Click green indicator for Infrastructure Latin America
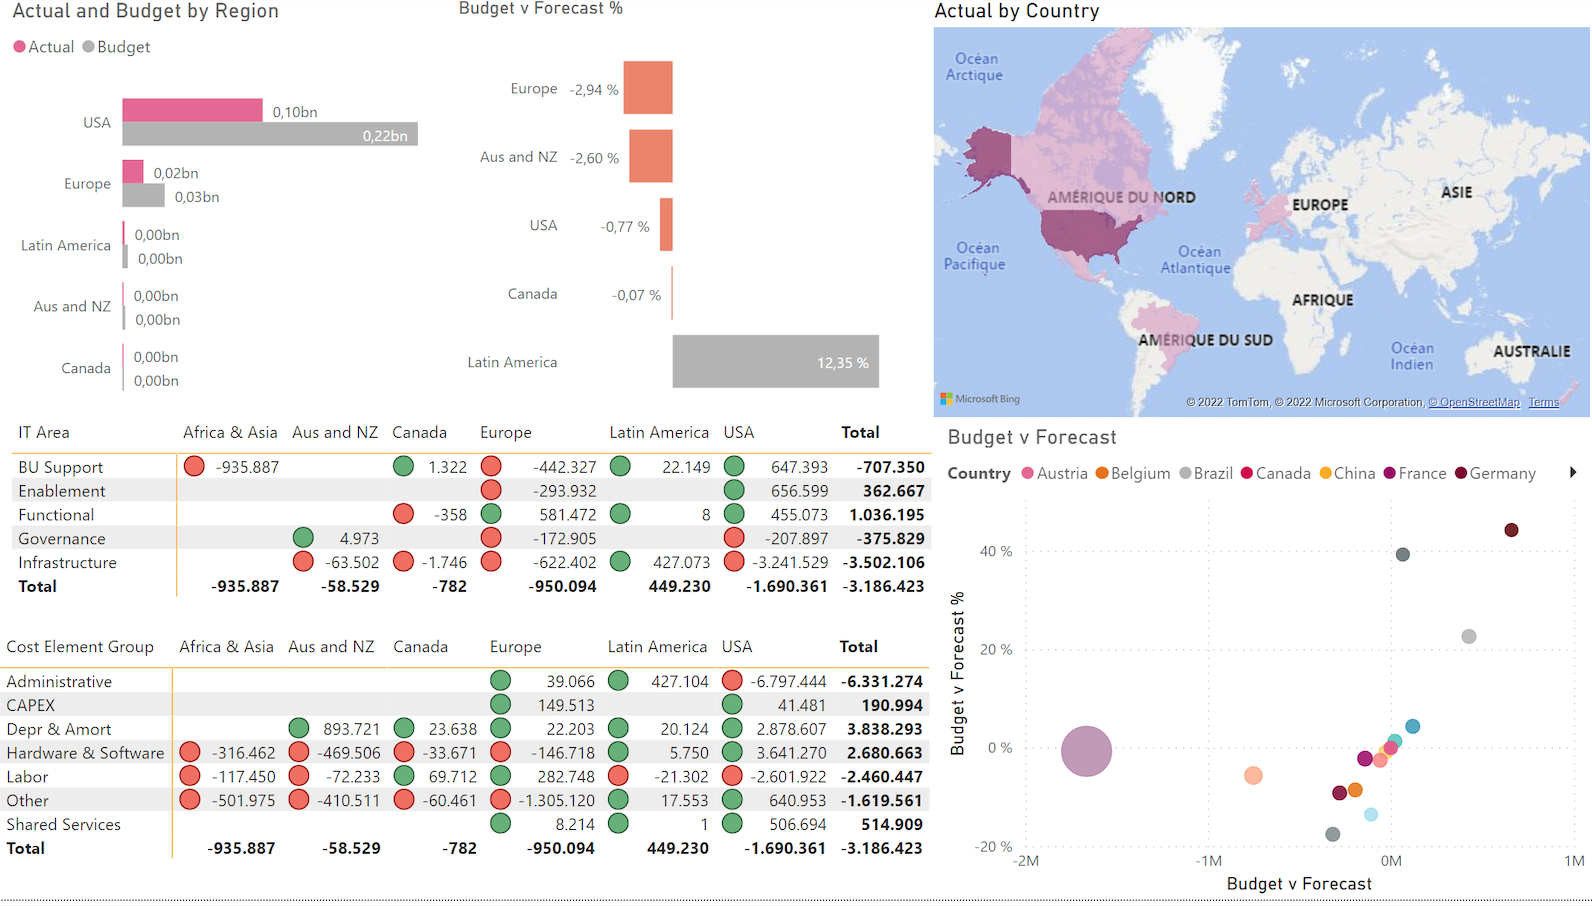 click(x=620, y=562)
